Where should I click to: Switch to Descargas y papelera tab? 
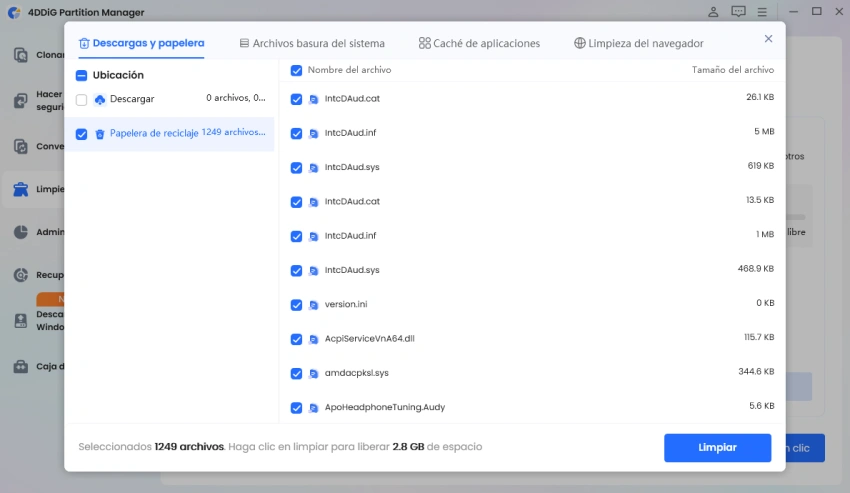coord(141,43)
